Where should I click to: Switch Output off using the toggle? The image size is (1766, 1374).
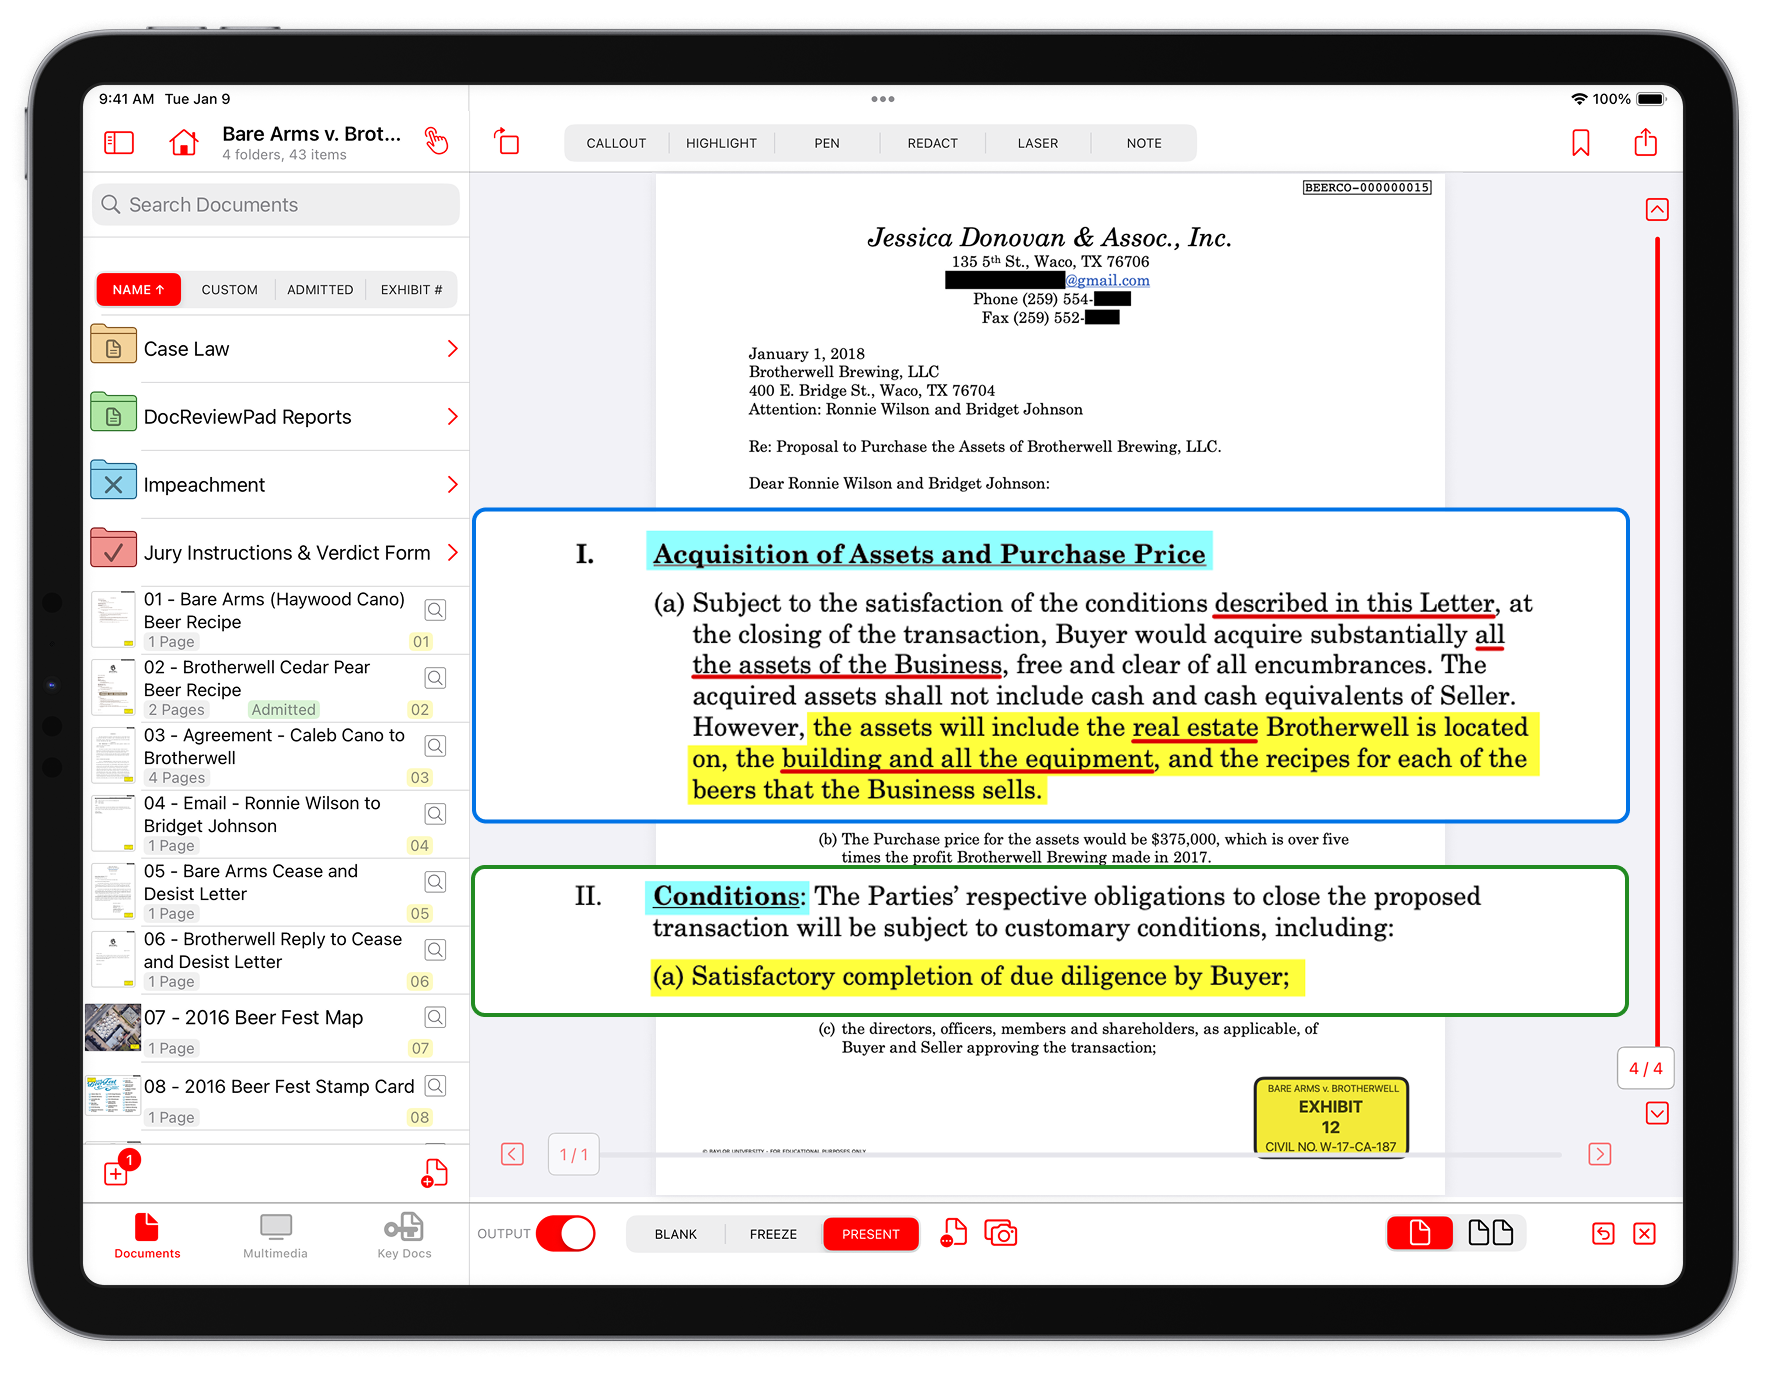565,1233
